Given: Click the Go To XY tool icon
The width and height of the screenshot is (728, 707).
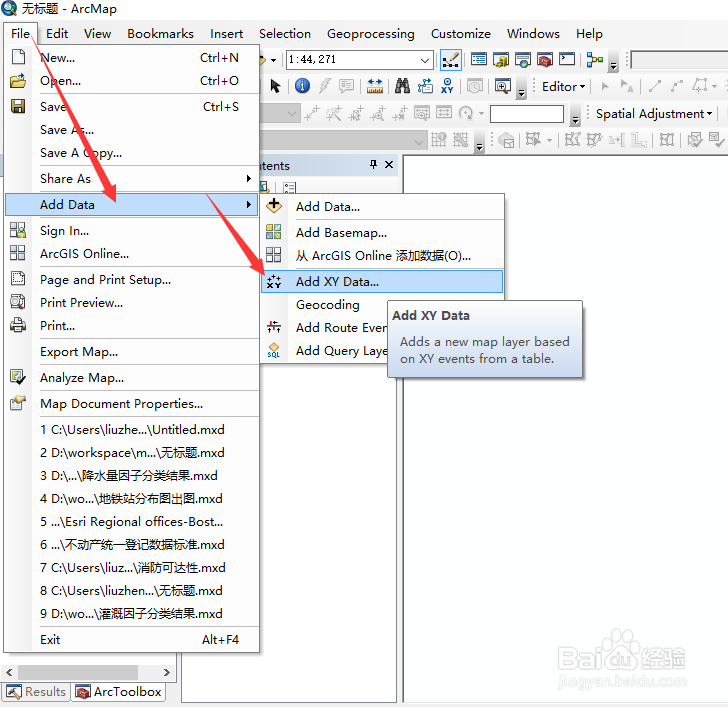Looking at the screenshot, I should (x=447, y=86).
